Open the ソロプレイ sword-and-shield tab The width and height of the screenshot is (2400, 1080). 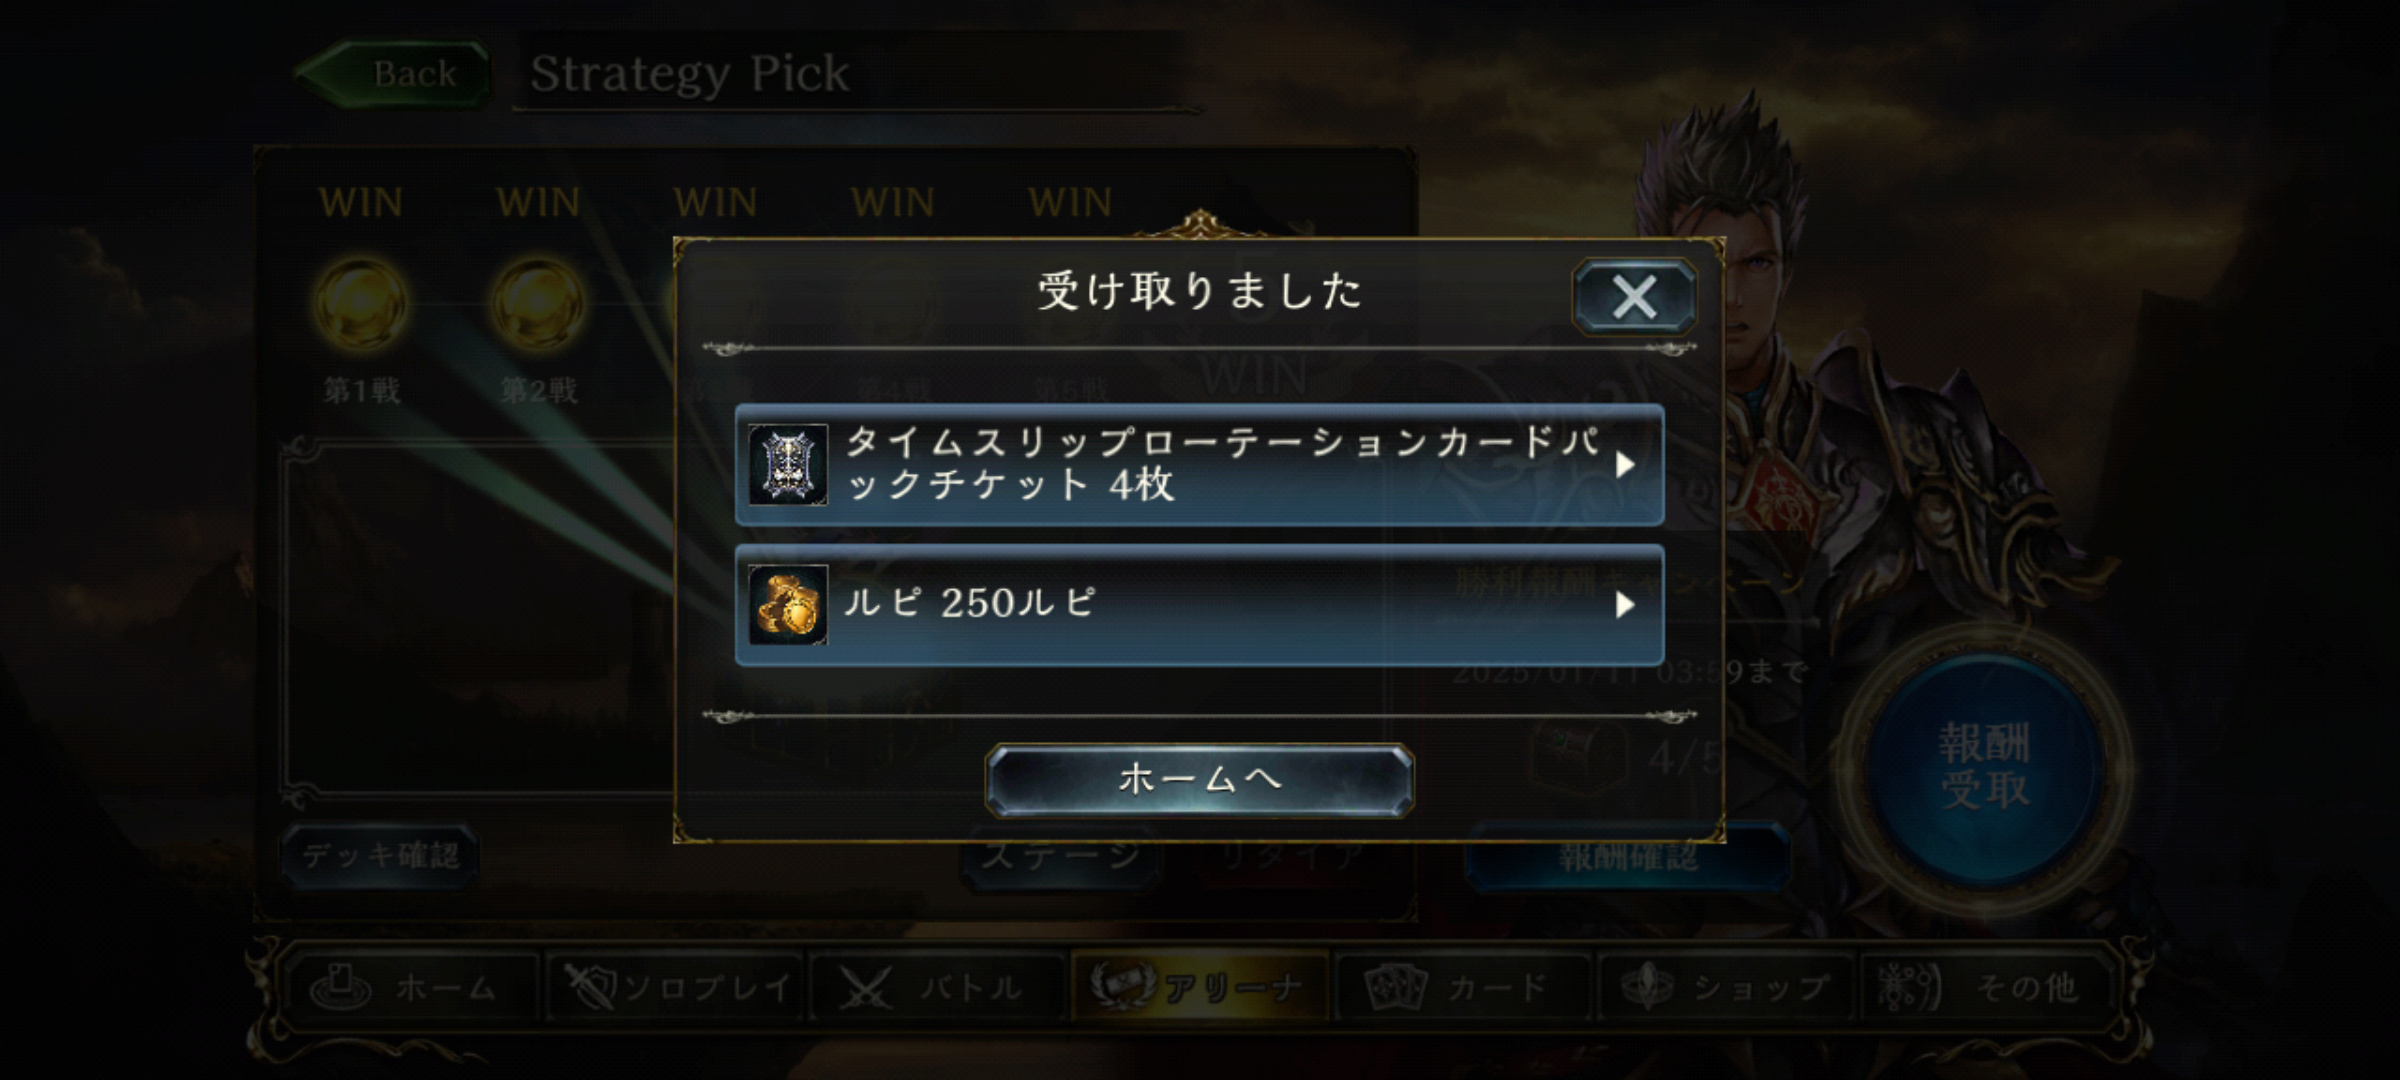(676, 988)
